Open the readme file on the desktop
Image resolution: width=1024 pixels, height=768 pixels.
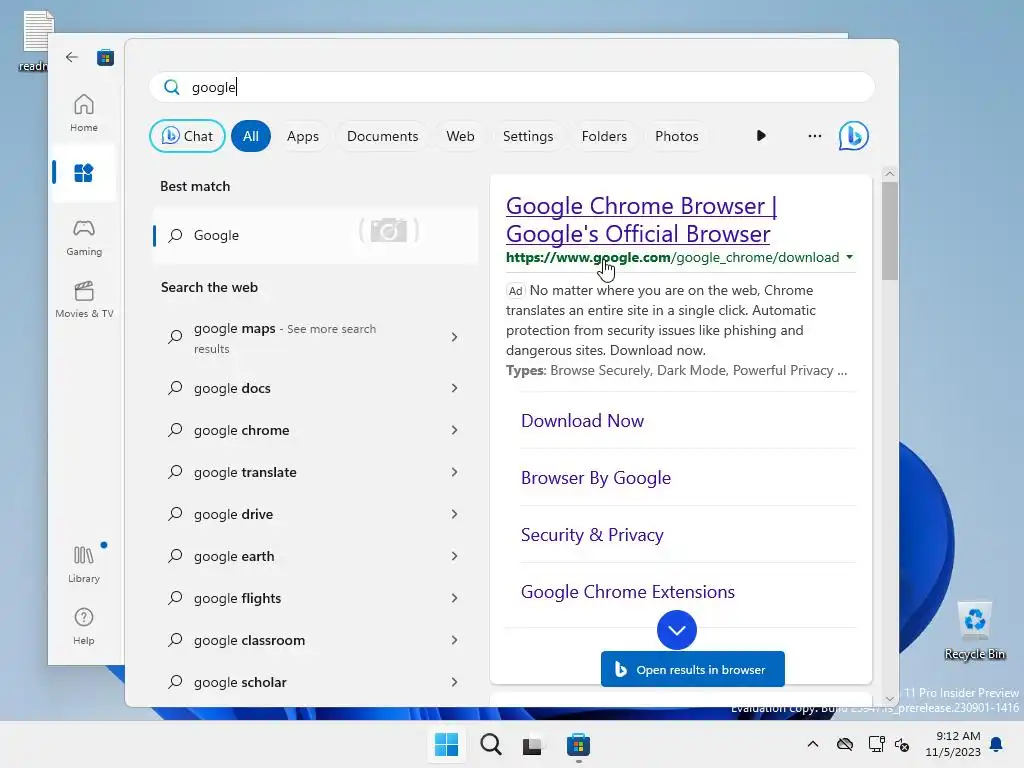35,40
